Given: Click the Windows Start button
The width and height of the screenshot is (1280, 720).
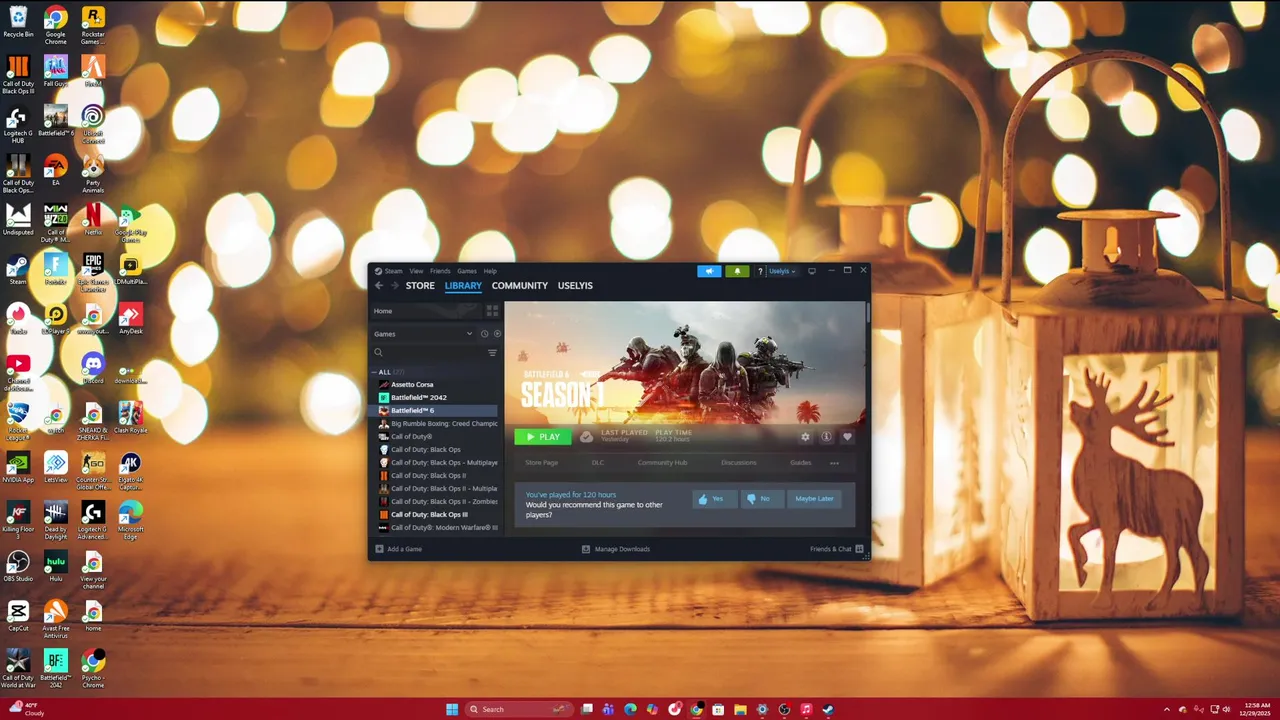Looking at the screenshot, I should [452, 709].
